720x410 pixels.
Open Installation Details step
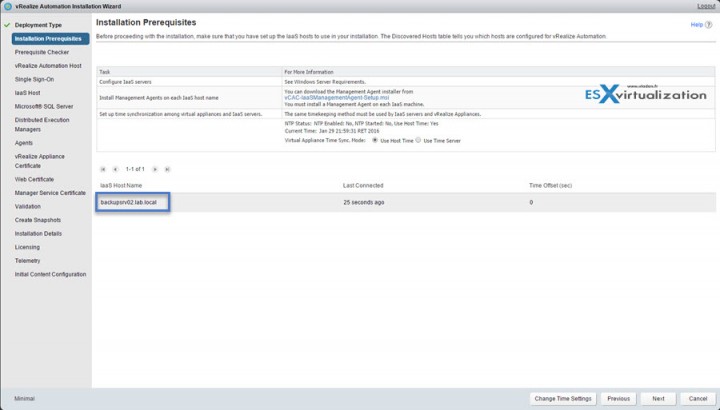(x=38, y=234)
